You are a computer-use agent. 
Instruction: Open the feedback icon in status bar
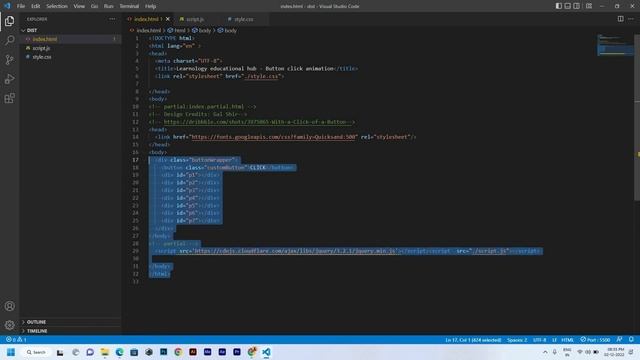[x=620, y=340]
